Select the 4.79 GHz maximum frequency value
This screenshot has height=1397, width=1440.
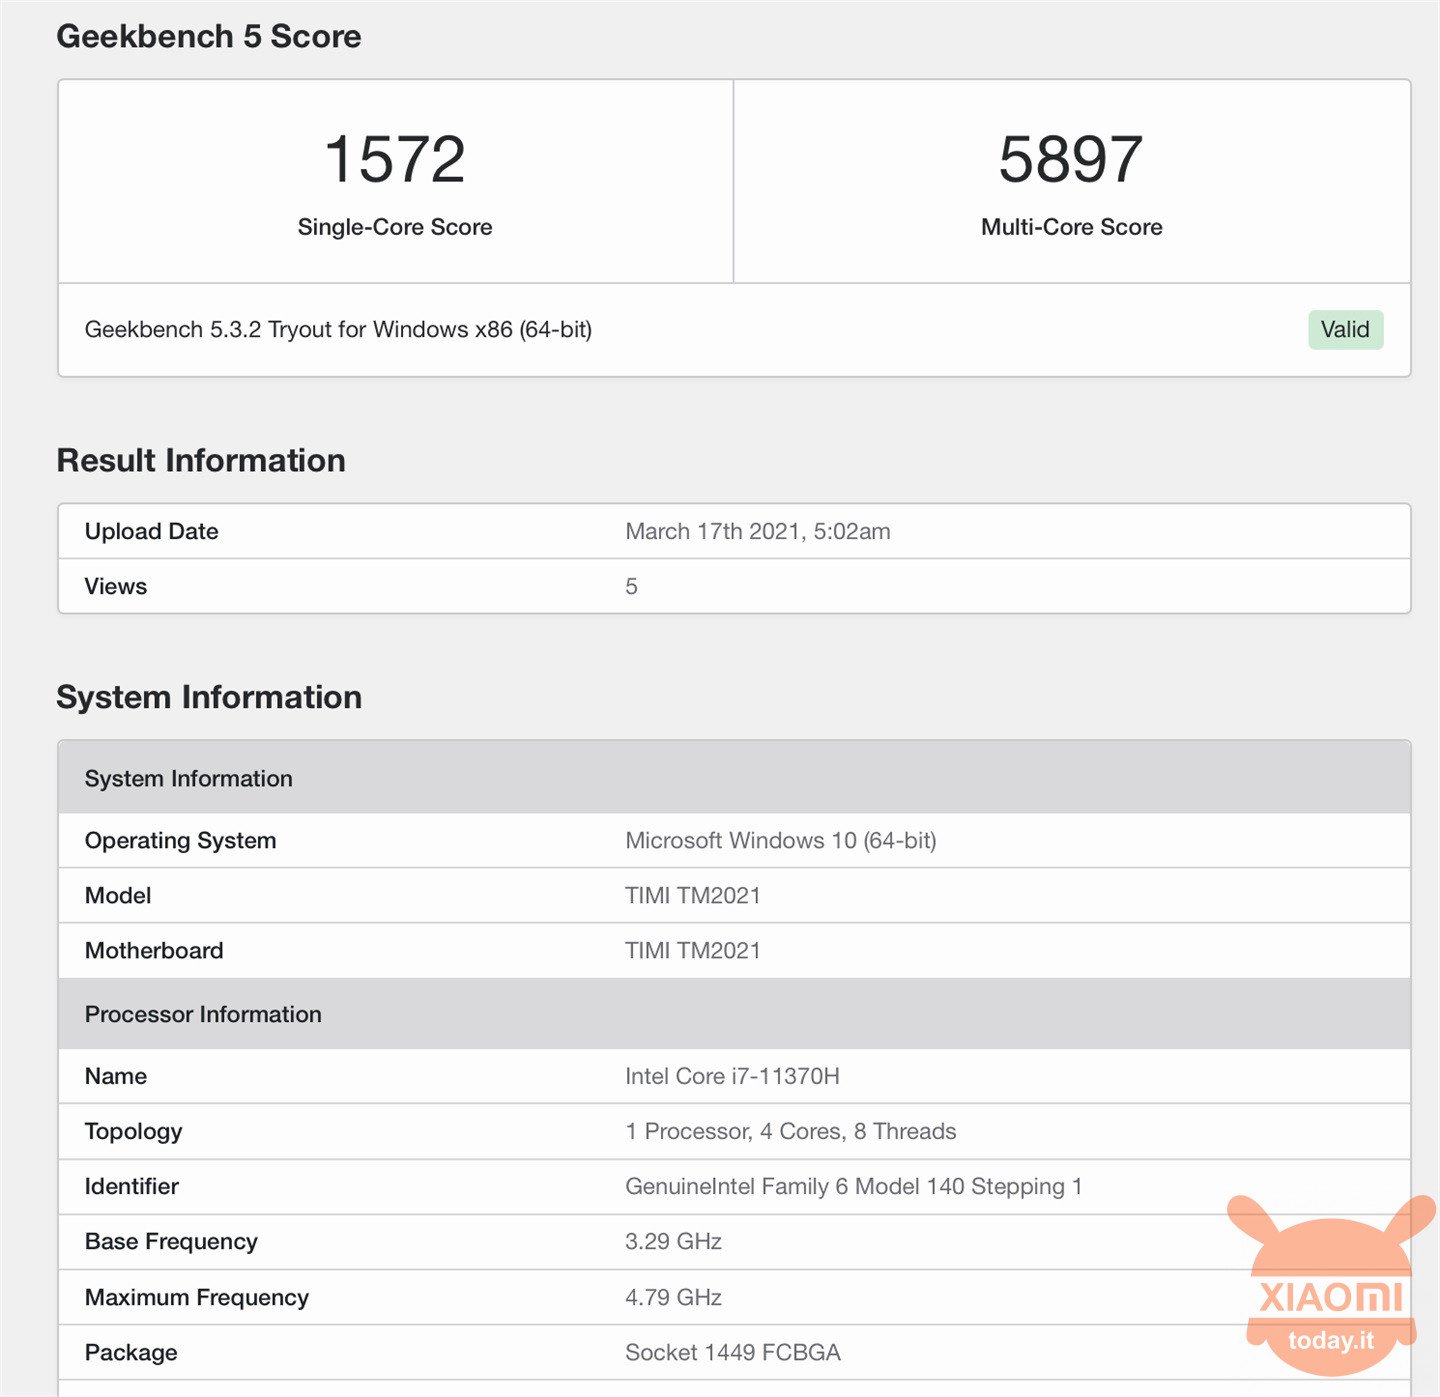pyautogui.click(x=673, y=1297)
